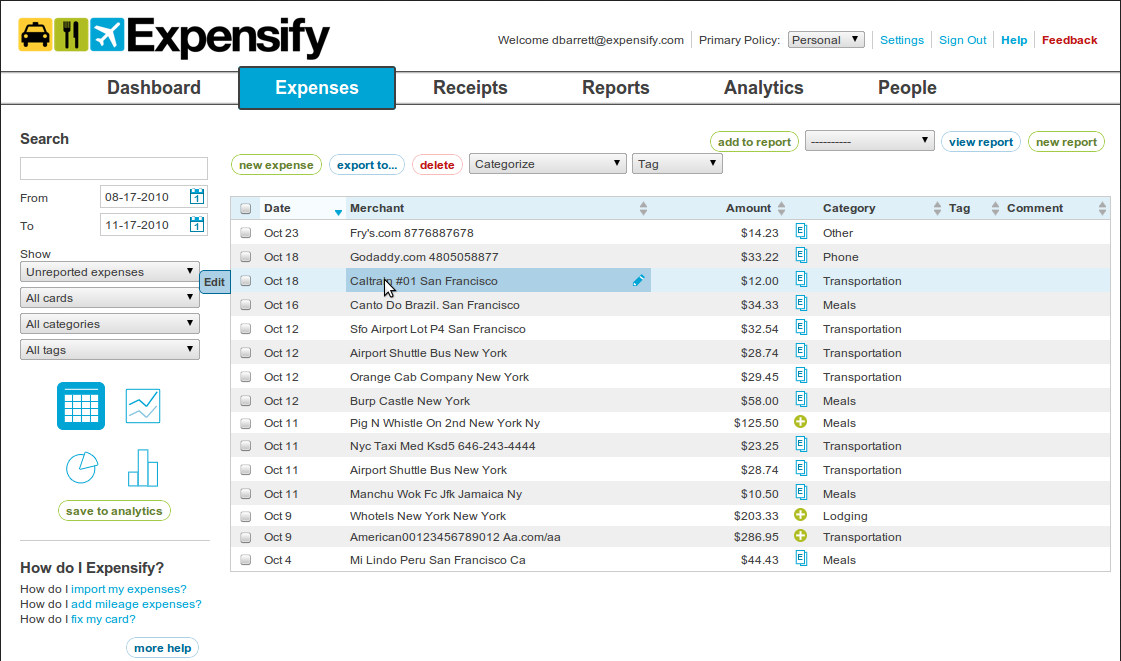Select the bar chart view icon
1121x661 pixels.
point(143,467)
